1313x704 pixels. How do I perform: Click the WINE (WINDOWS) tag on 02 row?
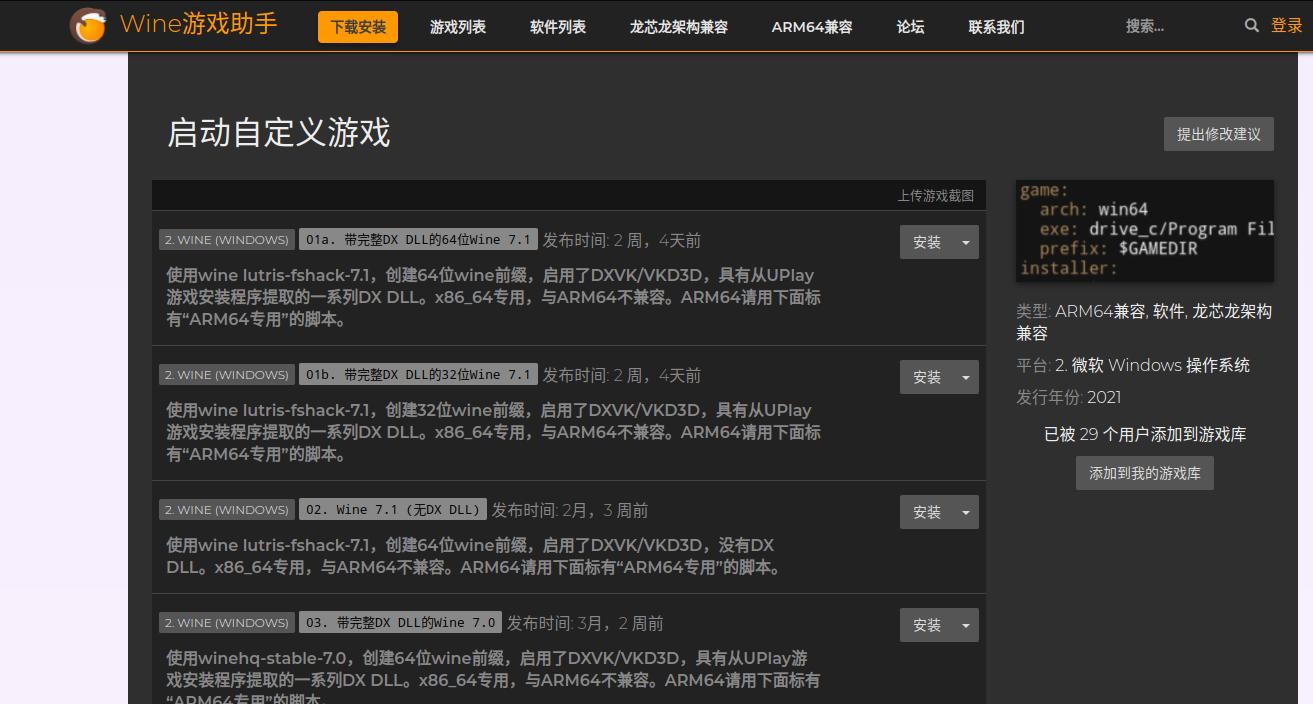coord(227,510)
